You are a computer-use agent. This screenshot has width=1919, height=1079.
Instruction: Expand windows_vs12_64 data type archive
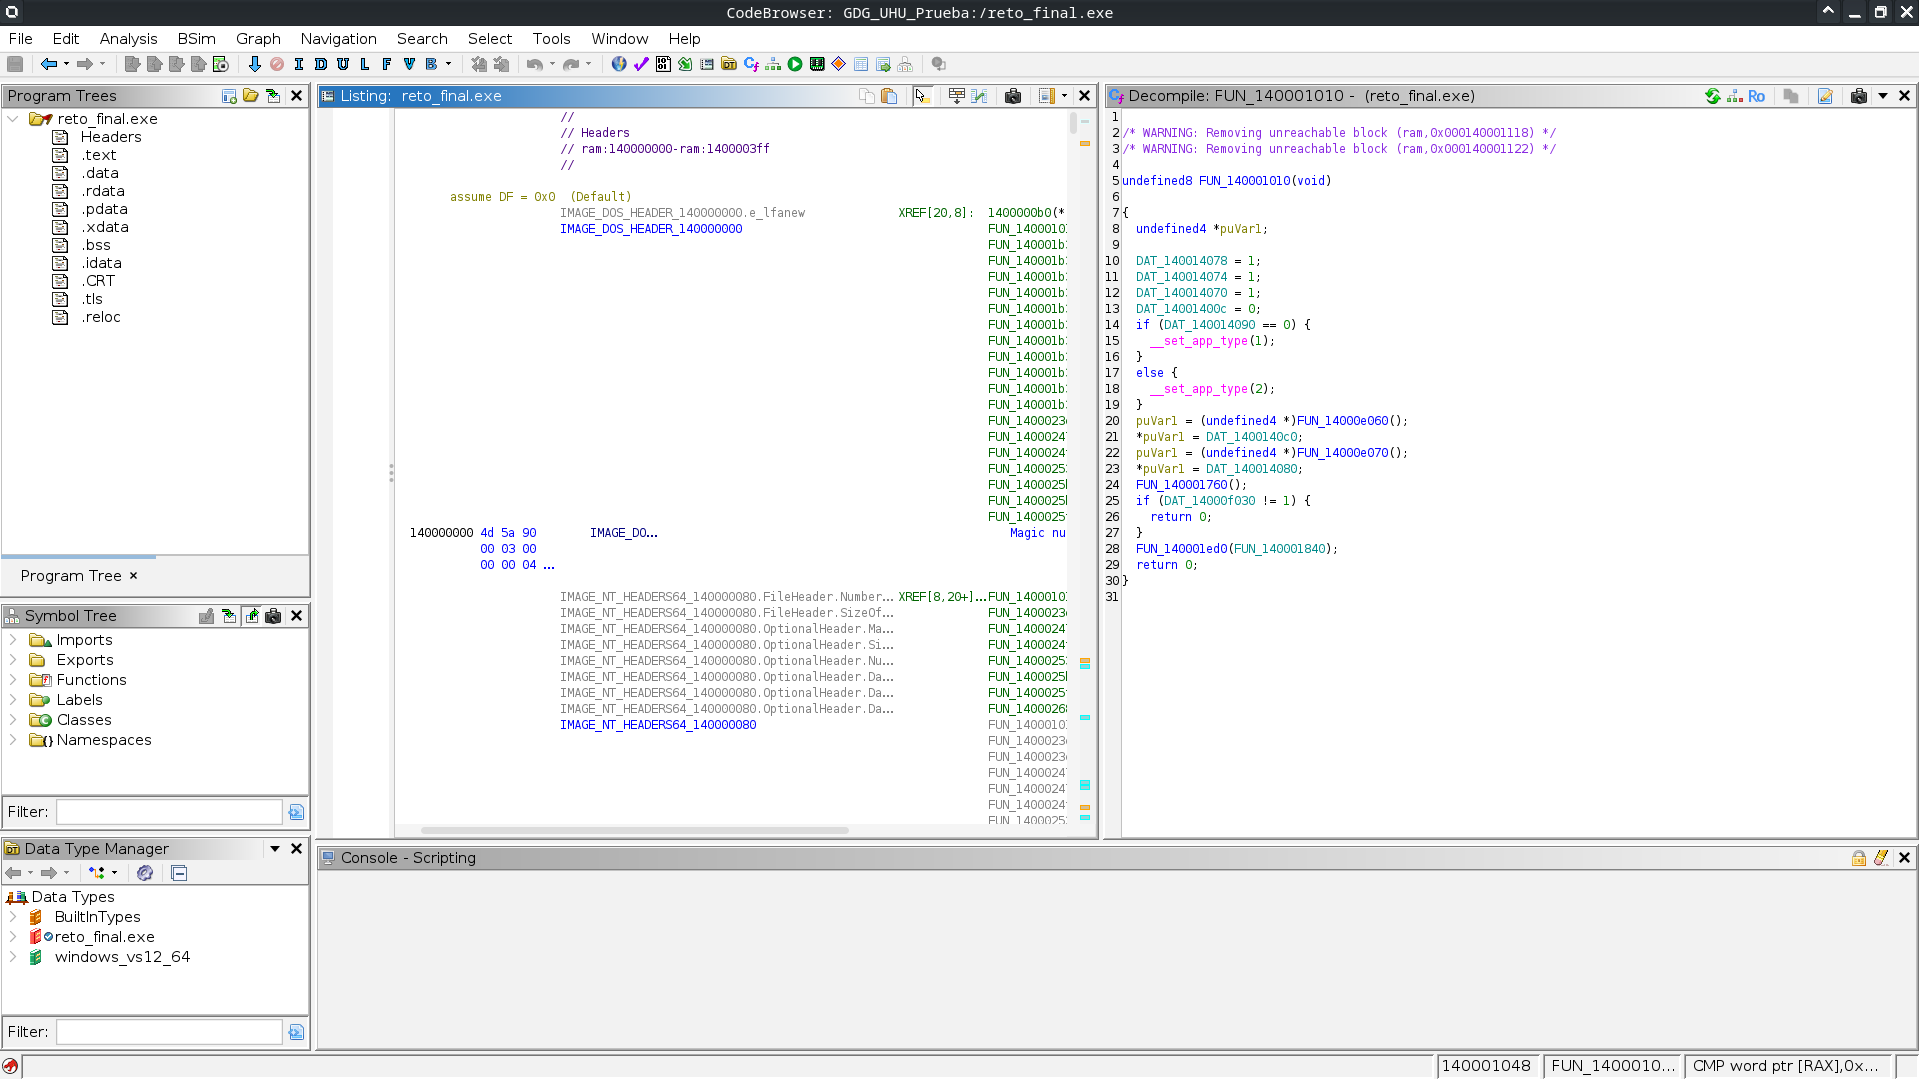click(x=13, y=957)
